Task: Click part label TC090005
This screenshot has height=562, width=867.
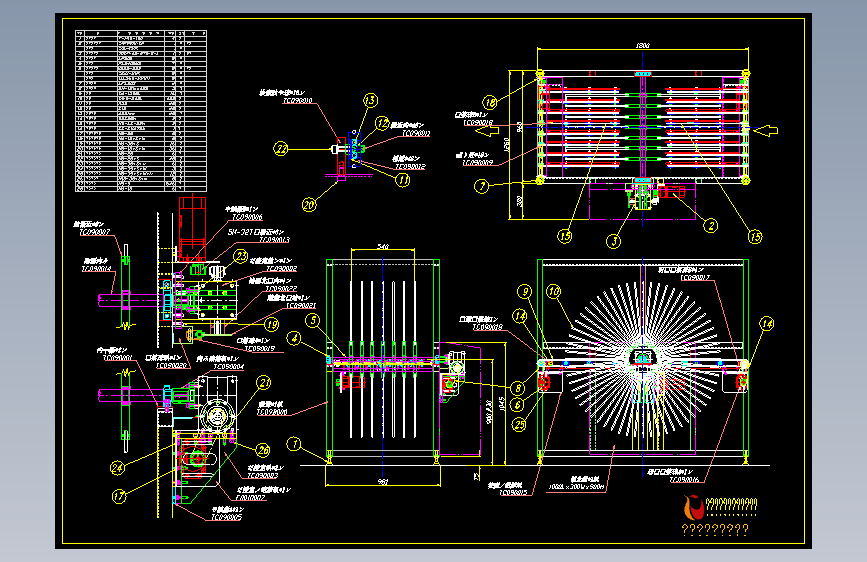Action: [226, 518]
